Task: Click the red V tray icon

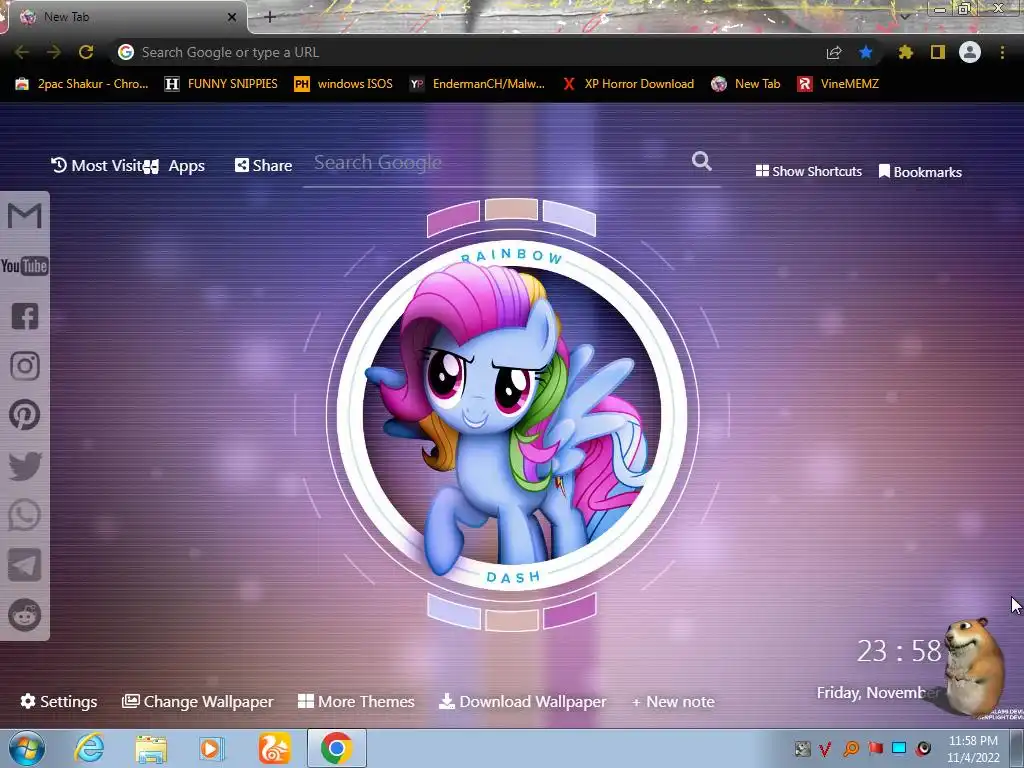Action: click(x=825, y=748)
